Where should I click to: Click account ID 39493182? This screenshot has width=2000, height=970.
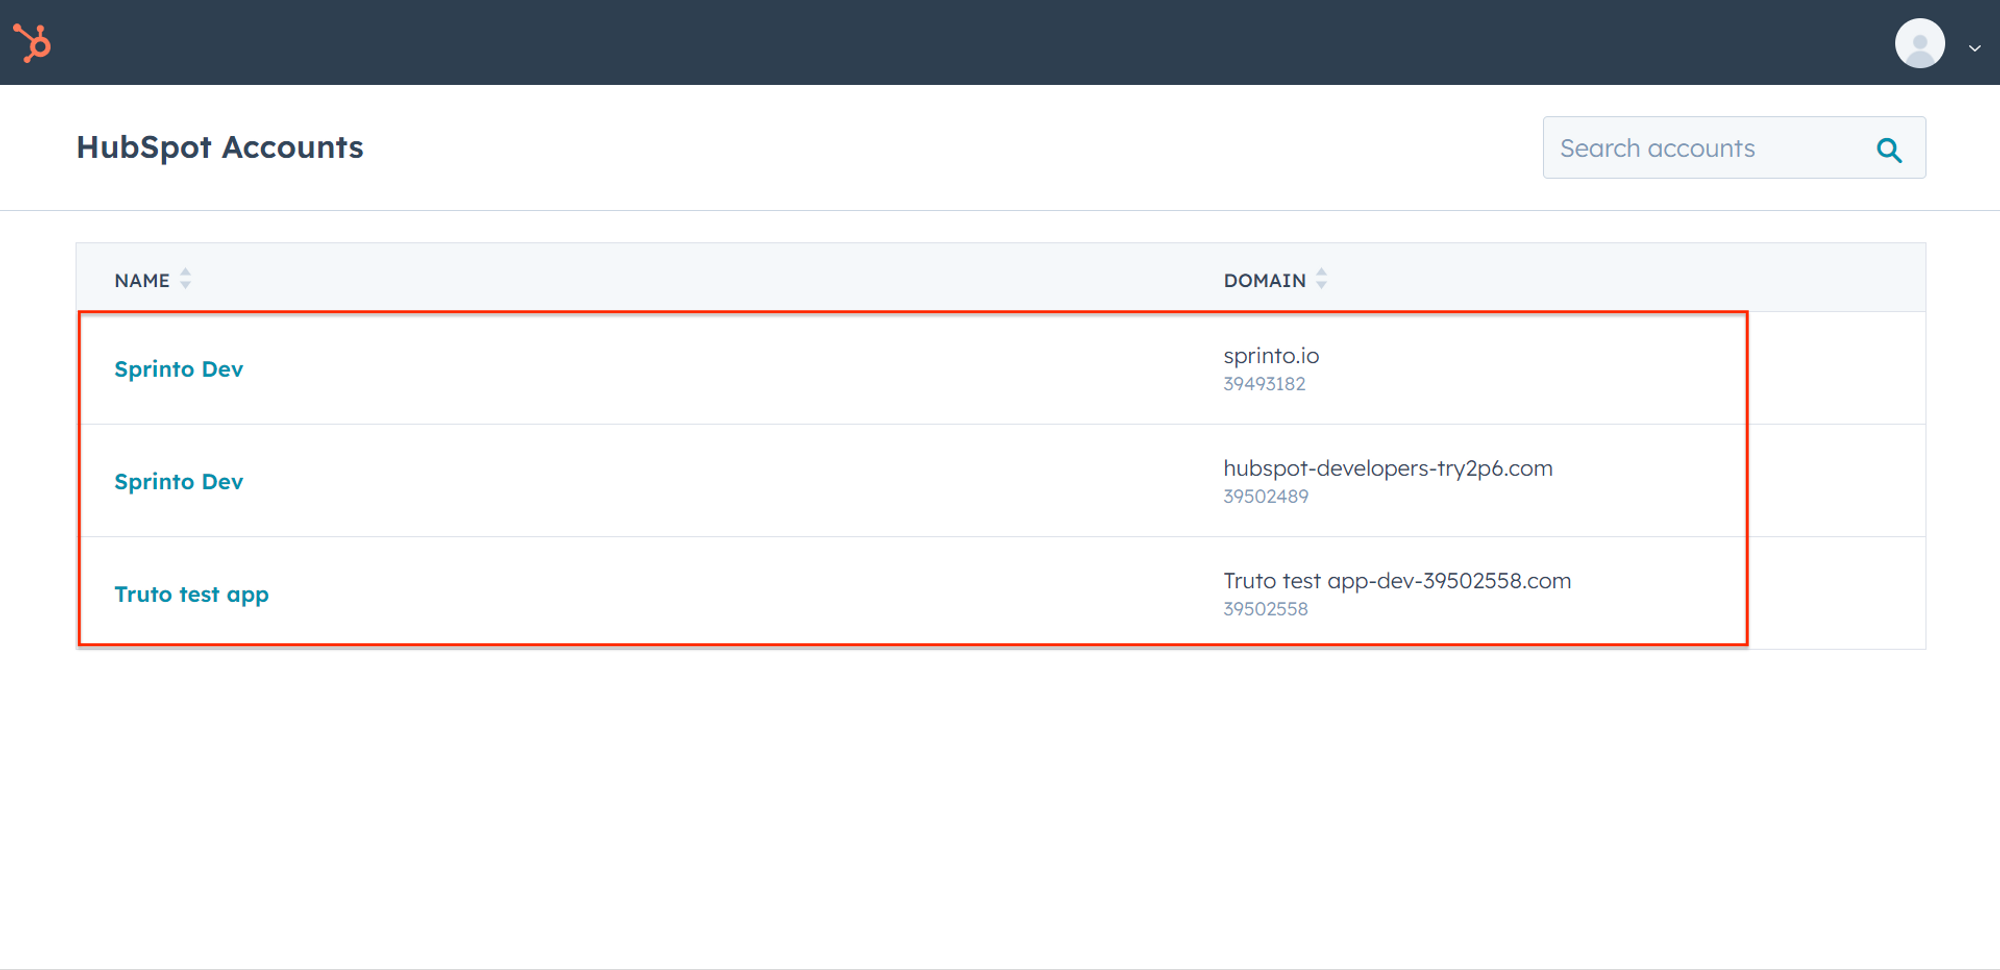click(1264, 384)
